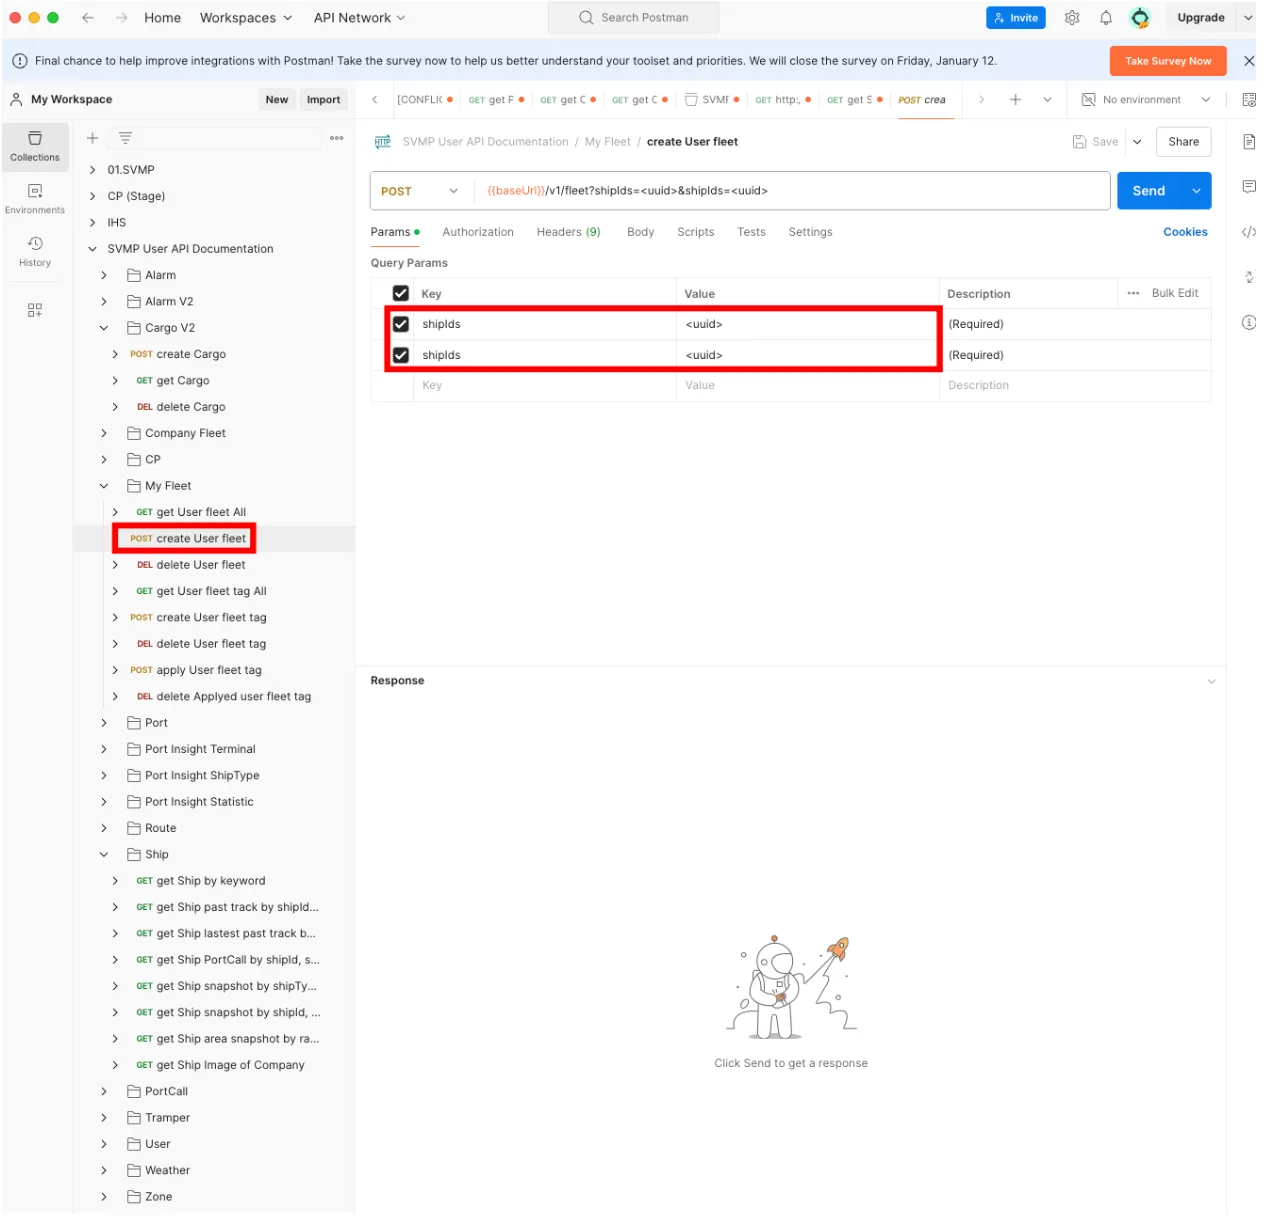1266x1216 pixels.
Task: Expand the Alarm V2 folder
Action: tap(104, 301)
